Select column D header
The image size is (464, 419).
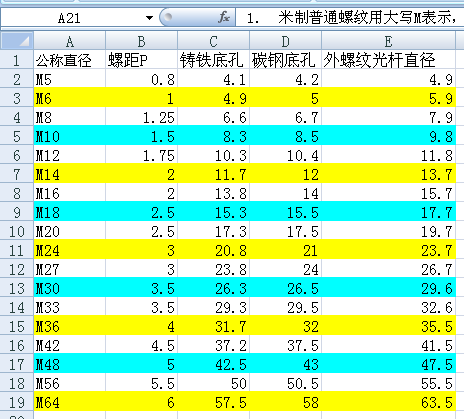(x=285, y=41)
